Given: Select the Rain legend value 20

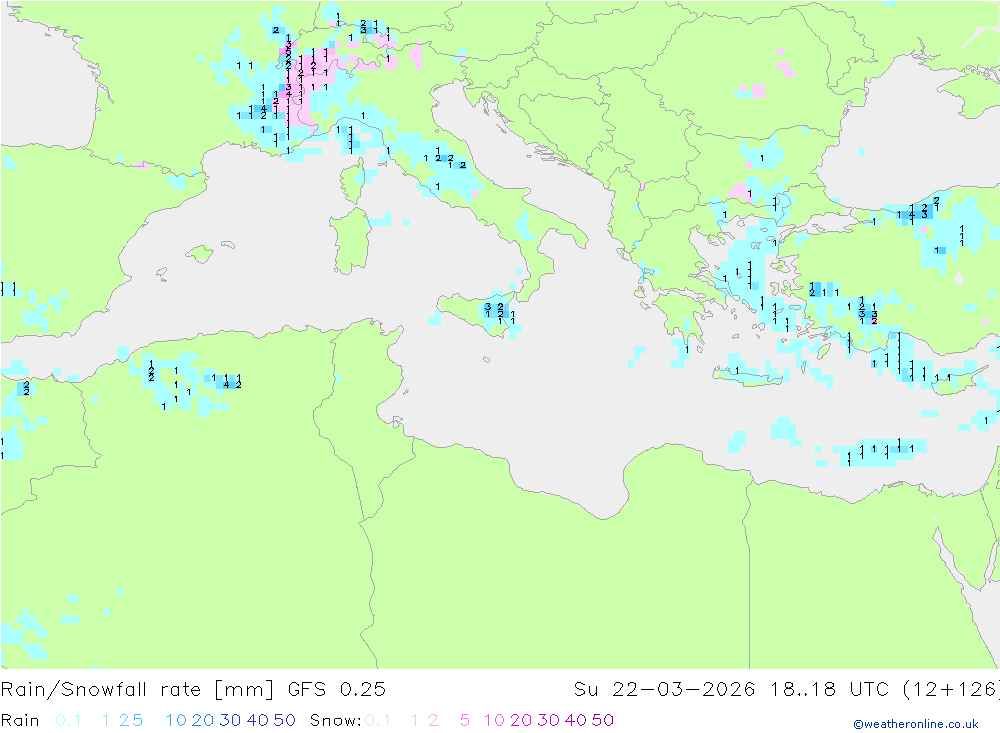Looking at the screenshot, I should click(x=203, y=720).
